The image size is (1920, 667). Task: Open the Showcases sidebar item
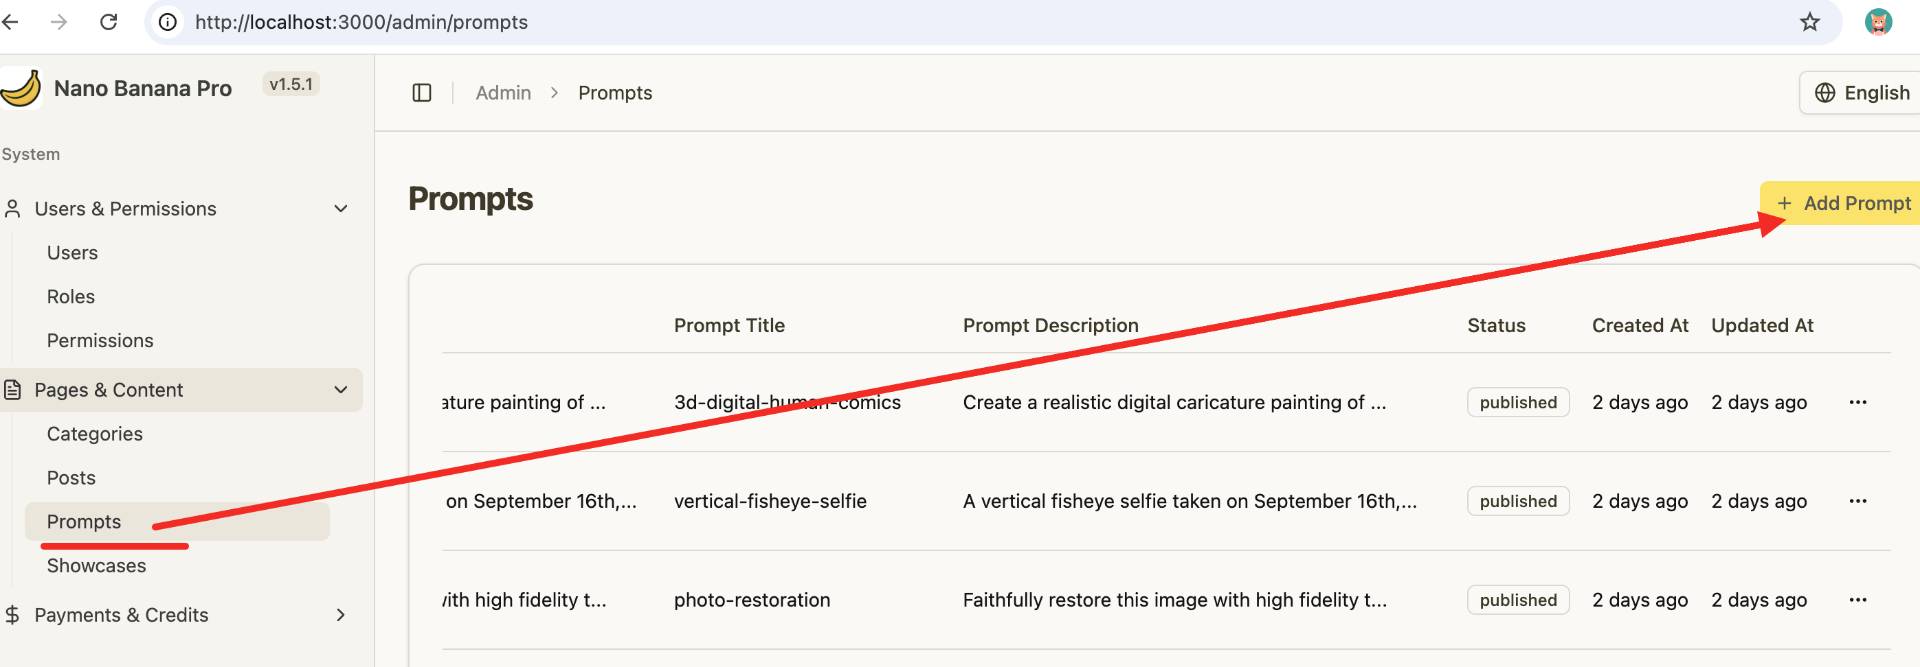[96, 566]
